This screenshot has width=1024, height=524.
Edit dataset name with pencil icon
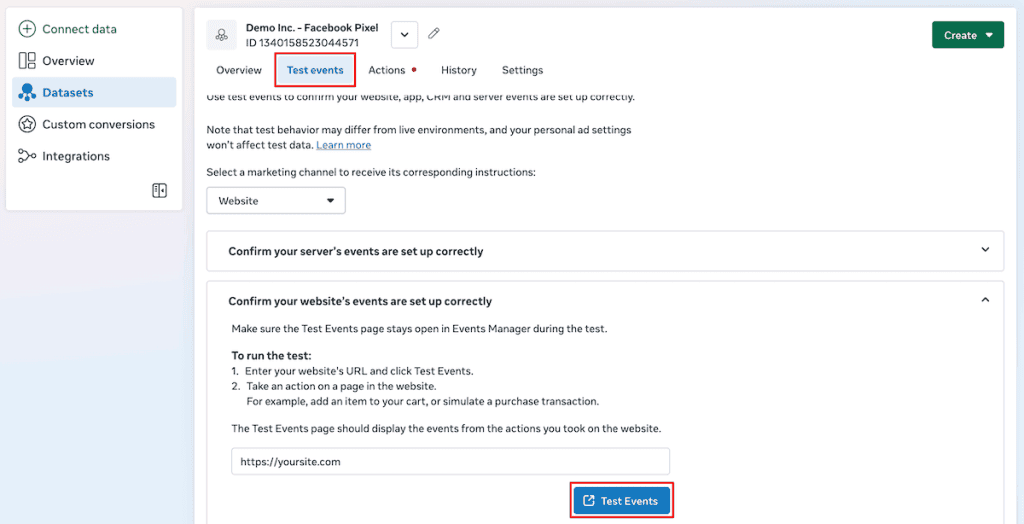pyautogui.click(x=434, y=33)
